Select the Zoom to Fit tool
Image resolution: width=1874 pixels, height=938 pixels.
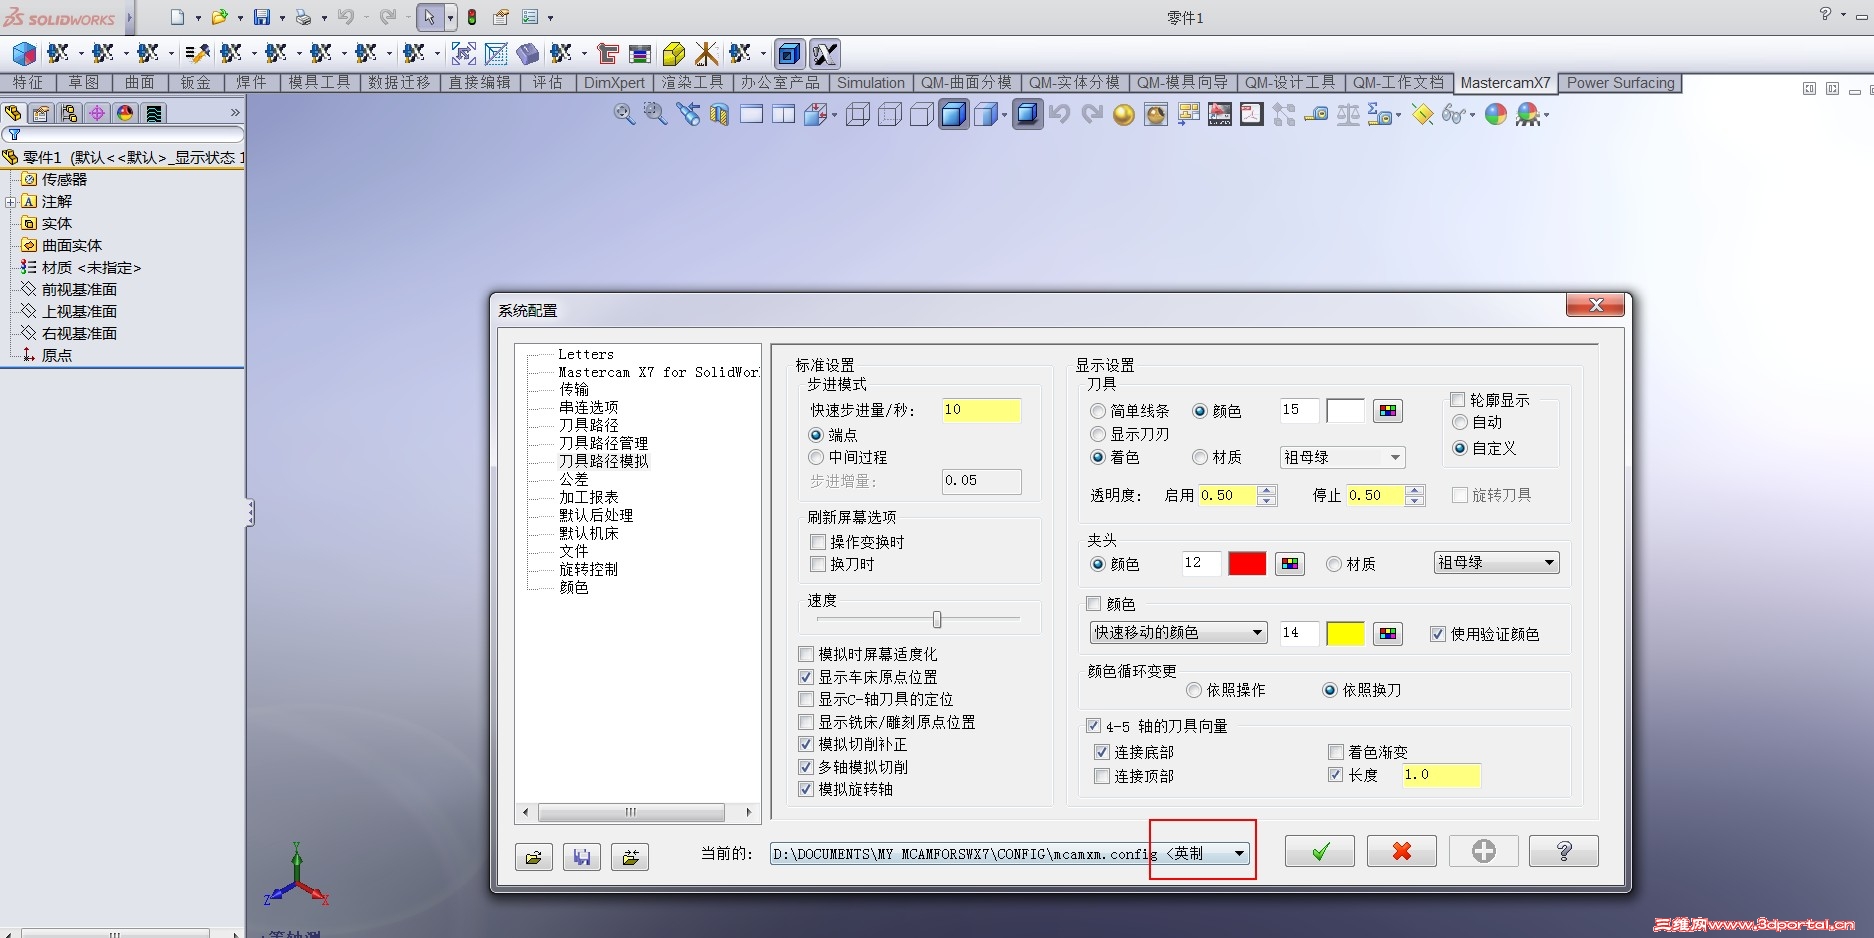coord(624,114)
